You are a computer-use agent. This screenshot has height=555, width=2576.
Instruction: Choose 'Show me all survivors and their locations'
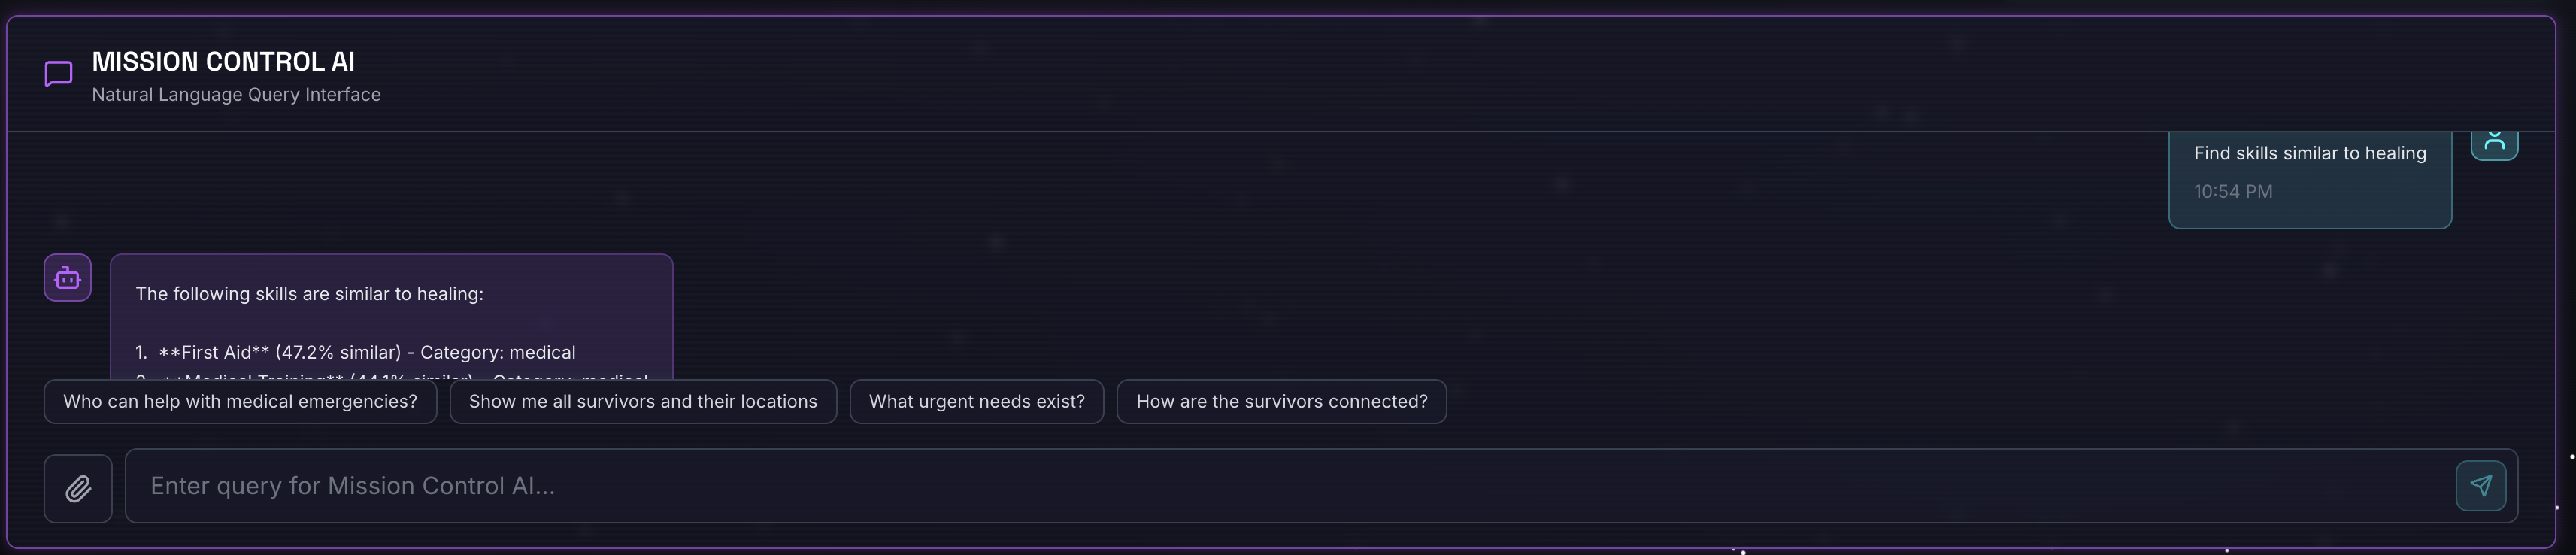pyautogui.click(x=642, y=401)
